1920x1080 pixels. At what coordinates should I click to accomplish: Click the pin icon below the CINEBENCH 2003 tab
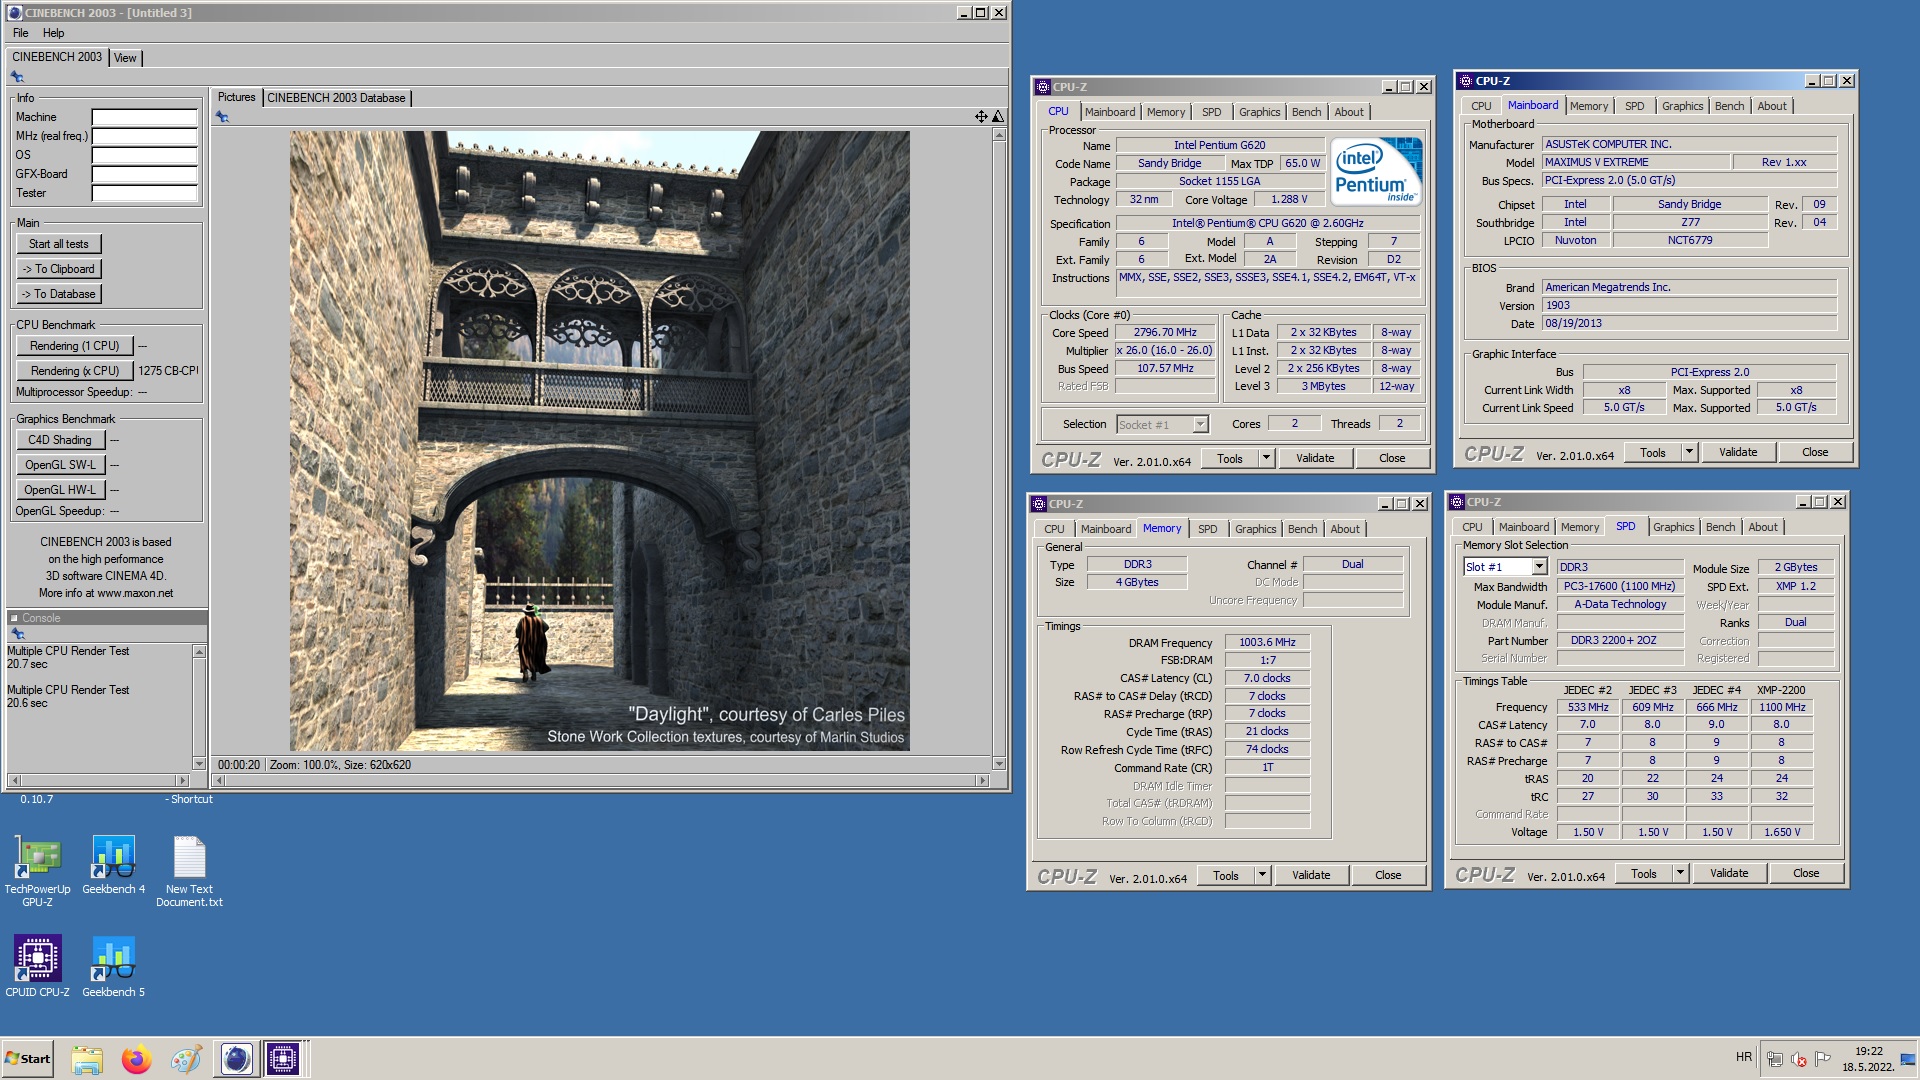(x=17, y=77)
